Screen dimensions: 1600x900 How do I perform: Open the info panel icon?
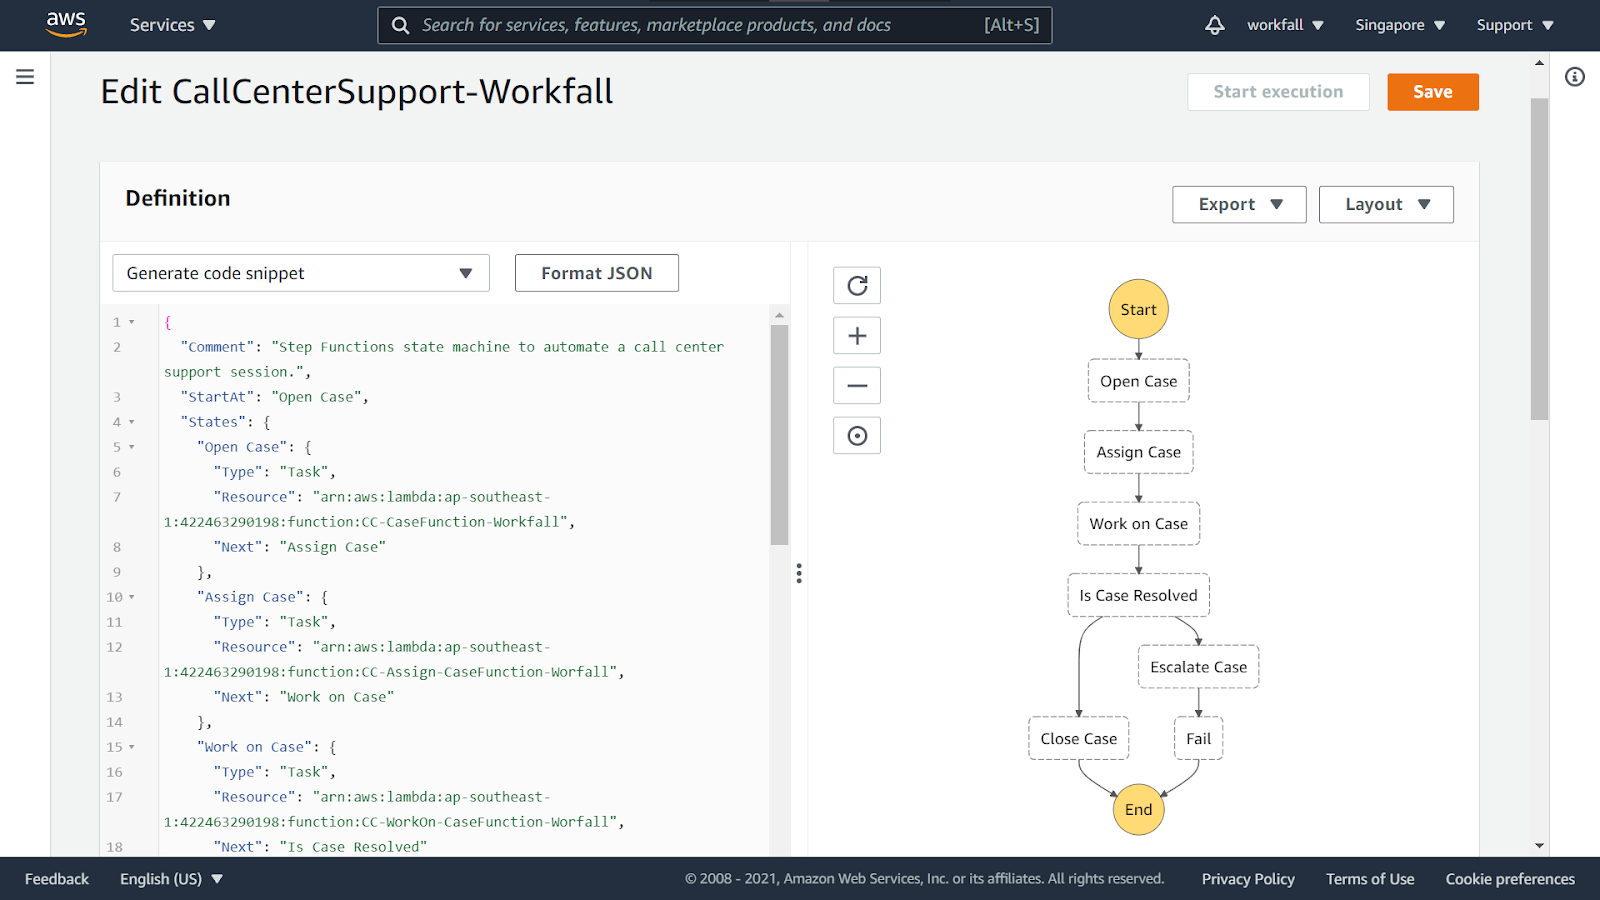click(1575, 77)
